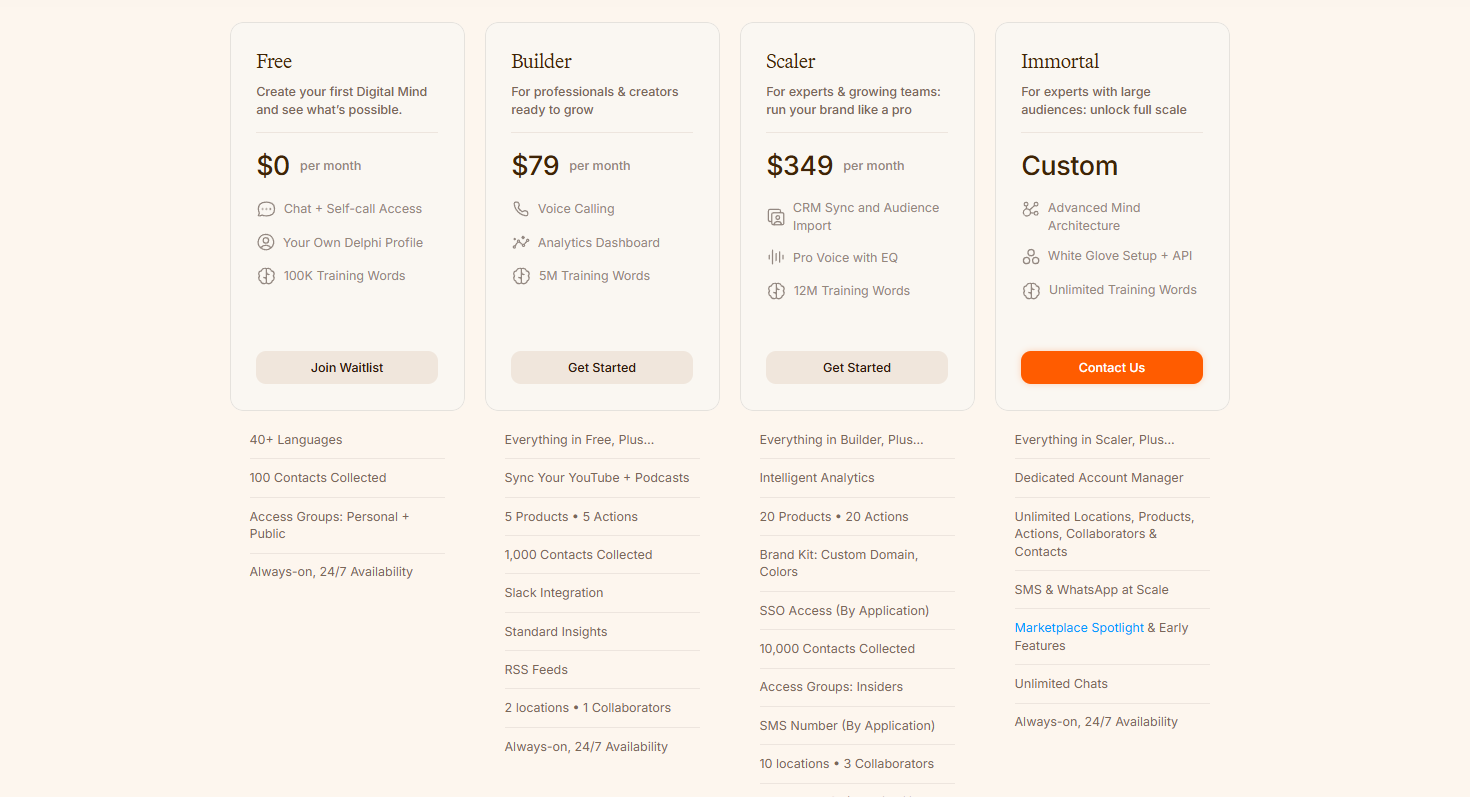Click the brain icon beside 100K Training Words
1470x797 pixels.
(x=266, y=276)
